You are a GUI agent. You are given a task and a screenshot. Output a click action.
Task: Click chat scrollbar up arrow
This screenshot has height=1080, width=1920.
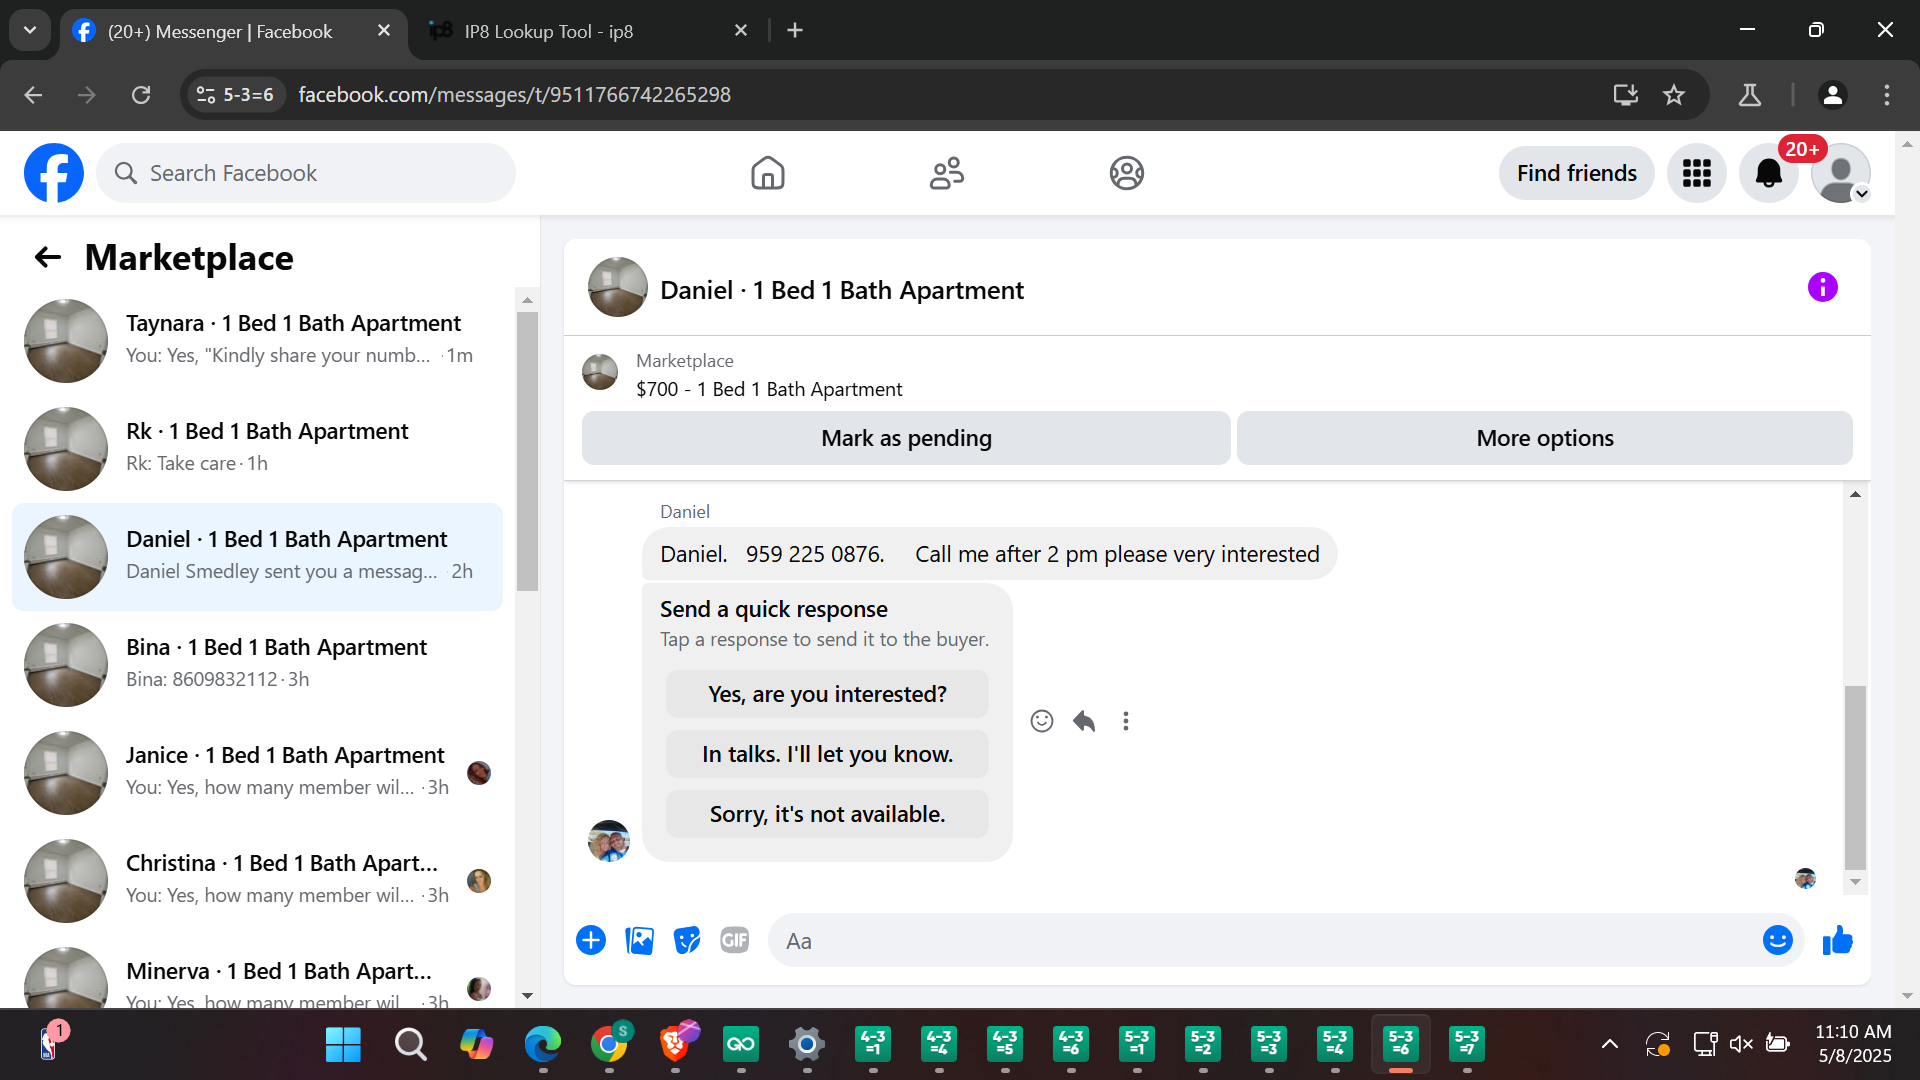(1855, 495)
